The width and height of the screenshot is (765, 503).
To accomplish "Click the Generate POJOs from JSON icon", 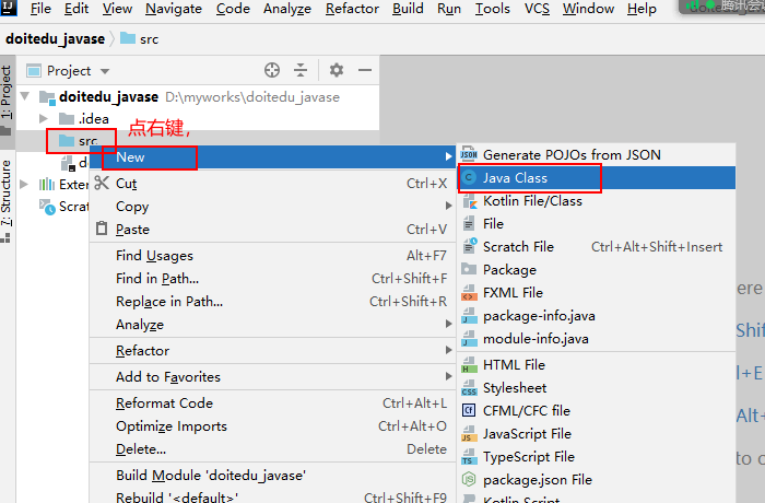I will click(469, 155).
